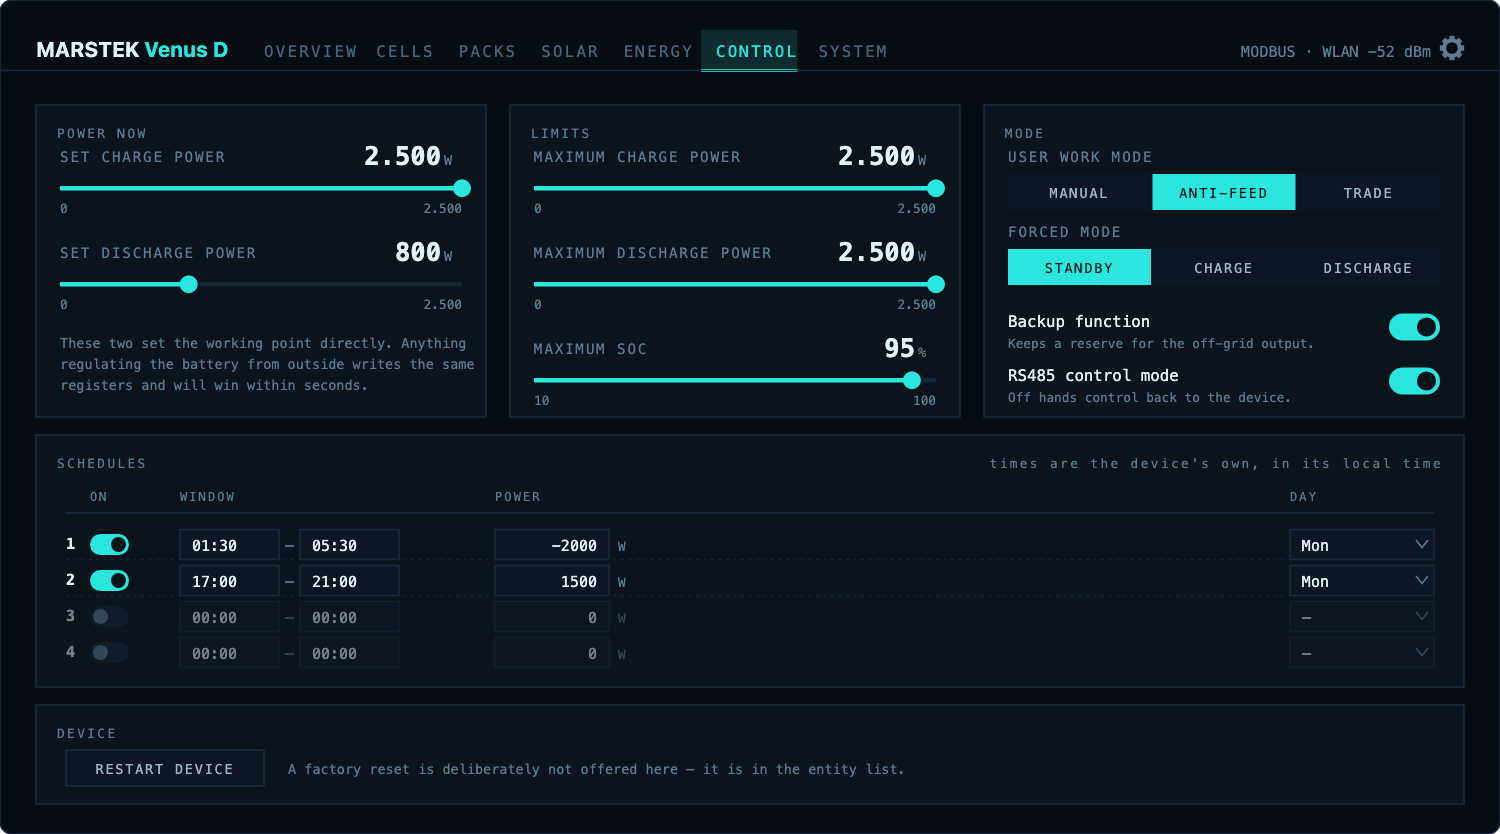Select Manual user work mode

click(x=1079, y=192)
